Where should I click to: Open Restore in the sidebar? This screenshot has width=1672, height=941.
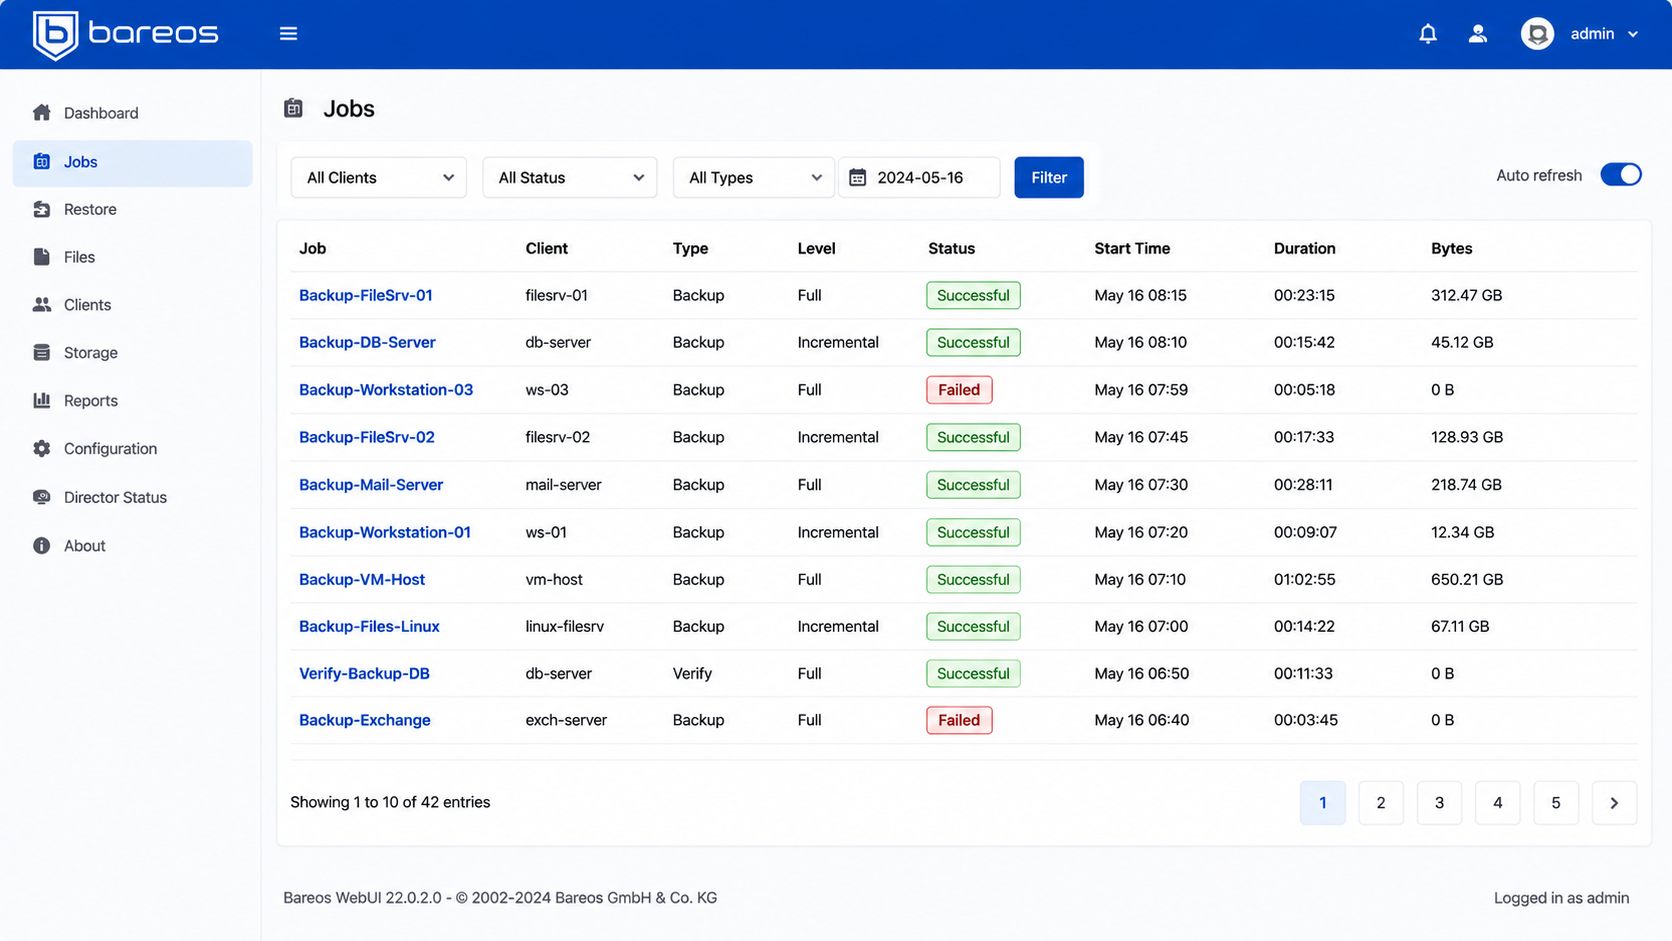132,209
